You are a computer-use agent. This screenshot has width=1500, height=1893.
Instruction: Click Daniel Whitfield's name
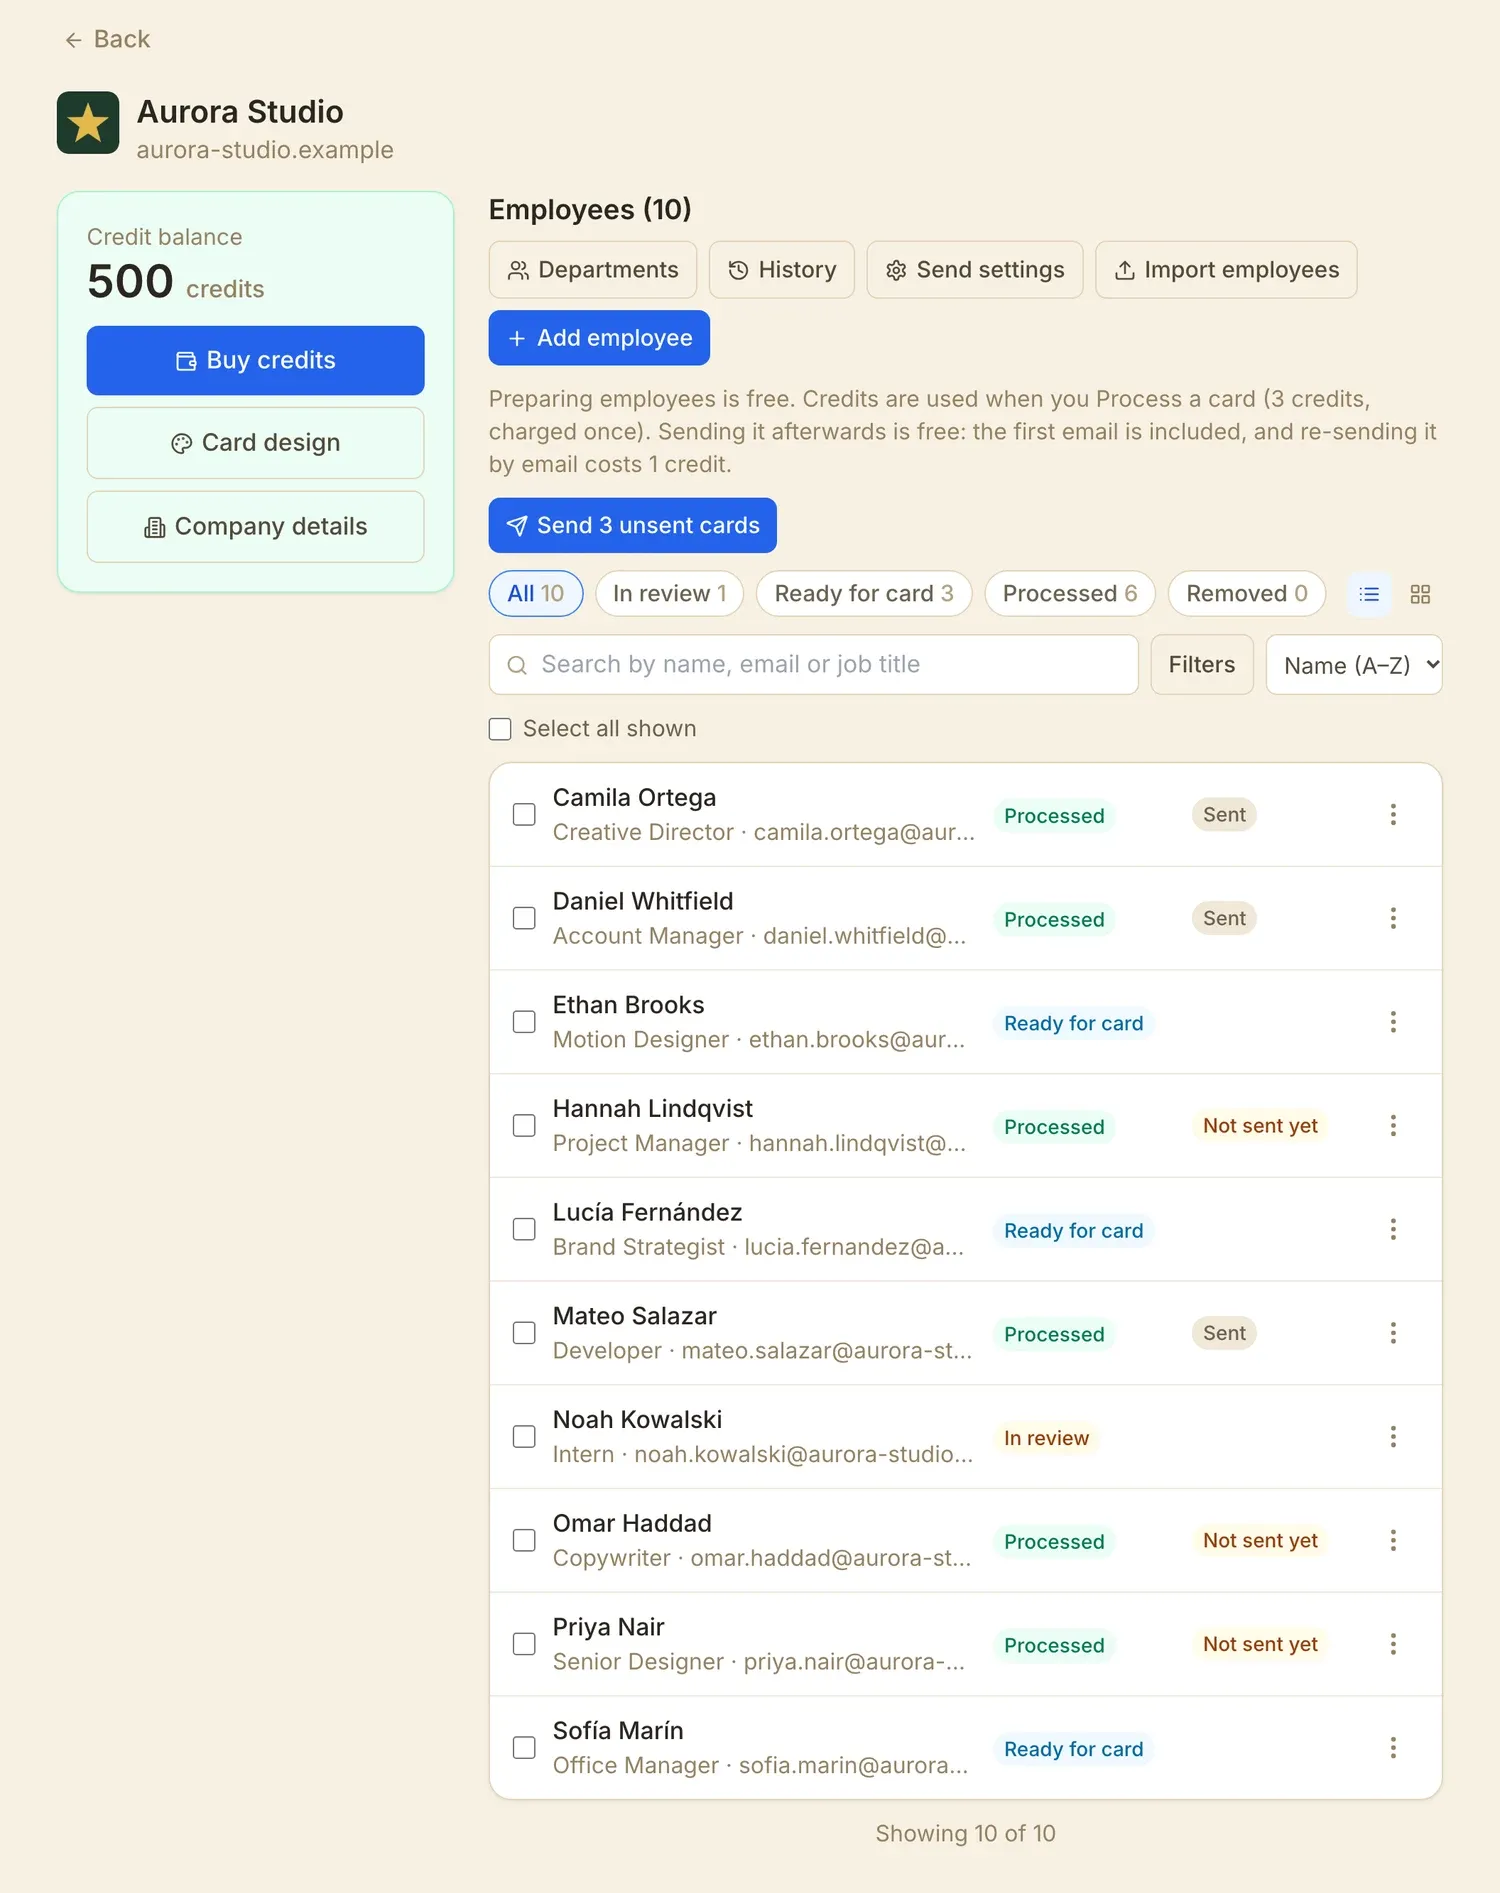(x=643, y=902)
